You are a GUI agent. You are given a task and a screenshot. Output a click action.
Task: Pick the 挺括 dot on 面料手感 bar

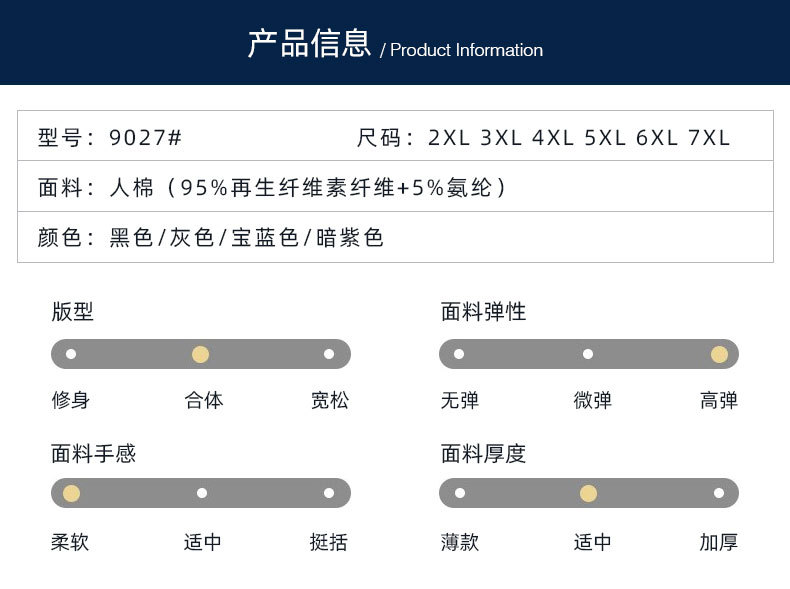[329, 493]
